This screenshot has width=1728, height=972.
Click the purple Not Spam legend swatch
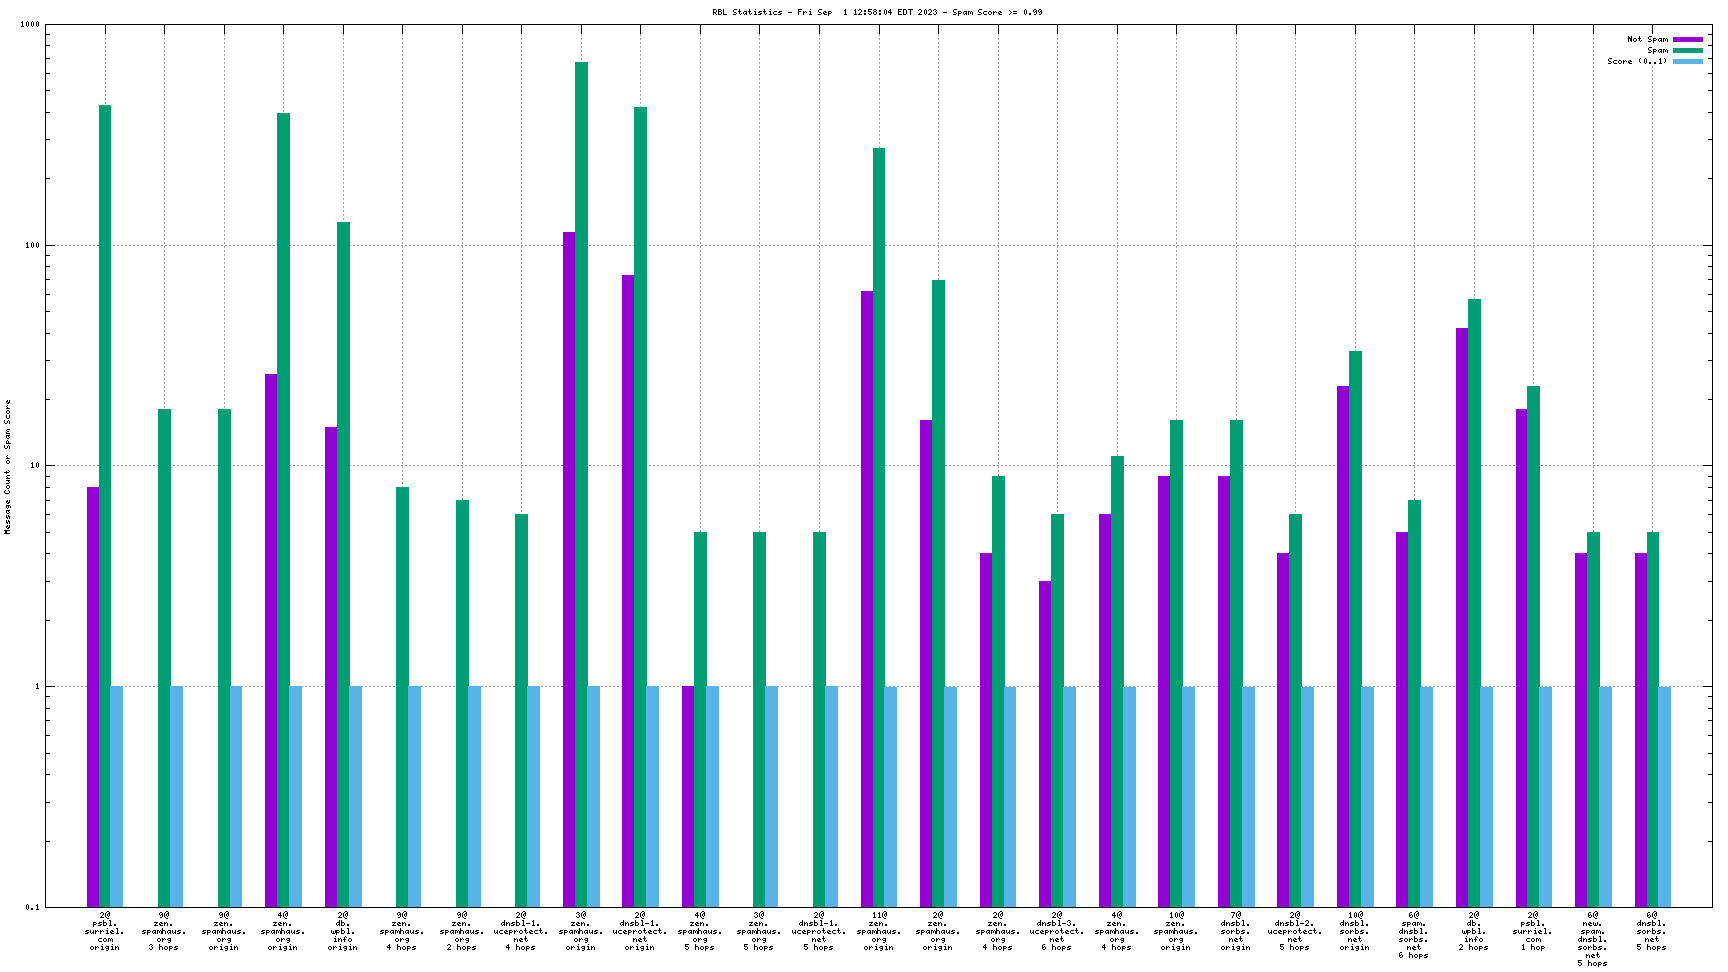tap(1688, 40)
